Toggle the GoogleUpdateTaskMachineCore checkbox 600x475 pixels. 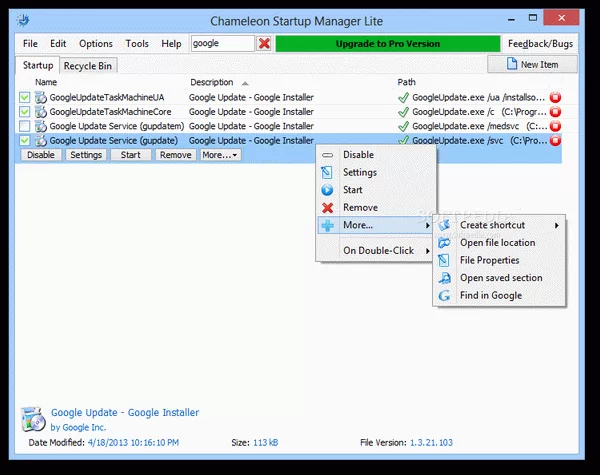(x=25, y=112)
